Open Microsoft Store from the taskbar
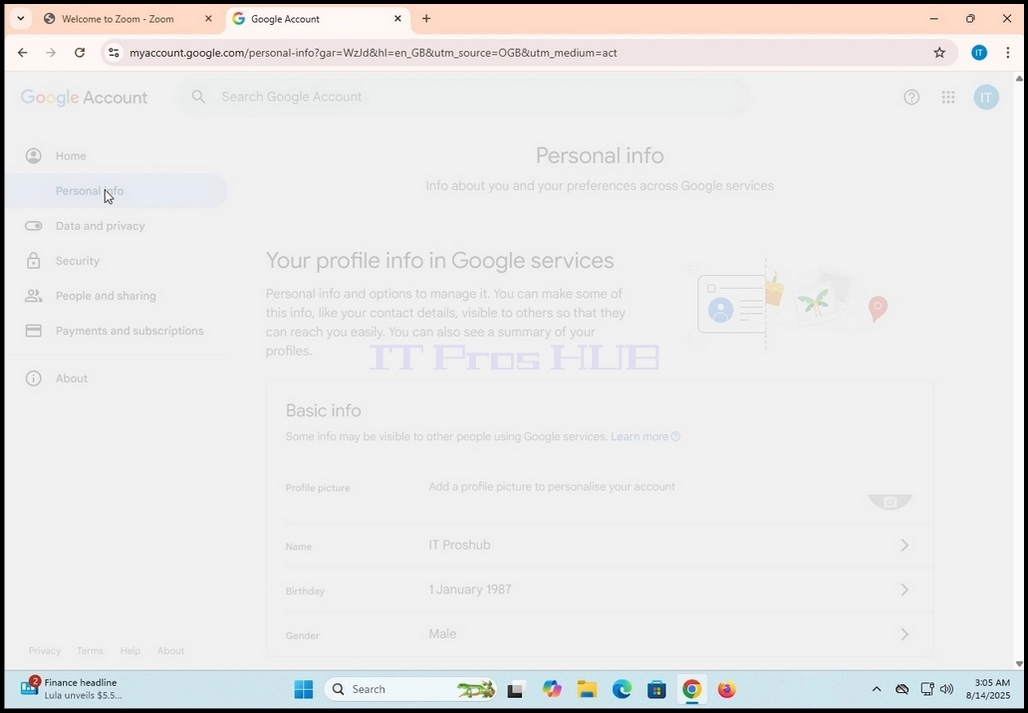This screenshot has width=1028, height=713. (656, 689)
